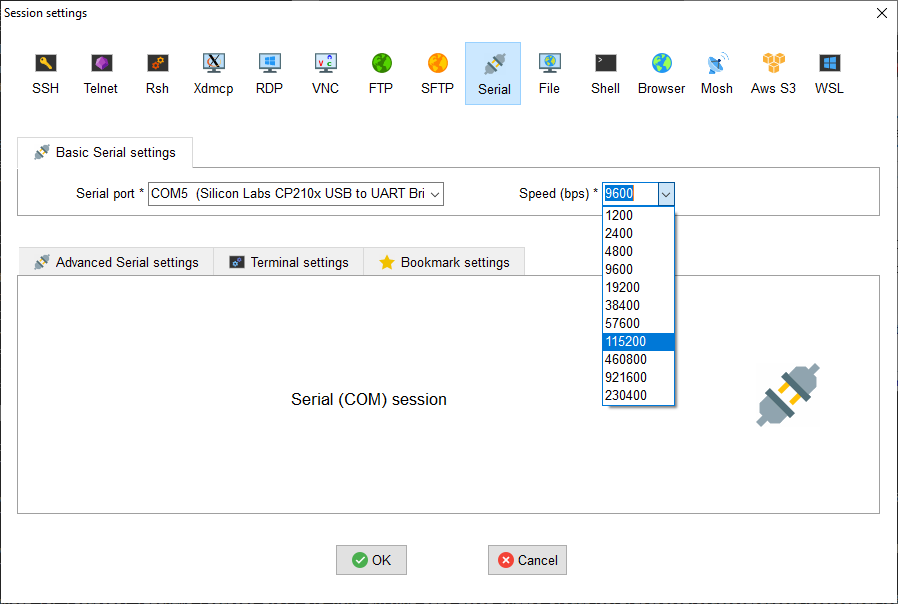Open the Bookmark settings tab
Screen dimensions: 898x604
[x=444, y=262]
